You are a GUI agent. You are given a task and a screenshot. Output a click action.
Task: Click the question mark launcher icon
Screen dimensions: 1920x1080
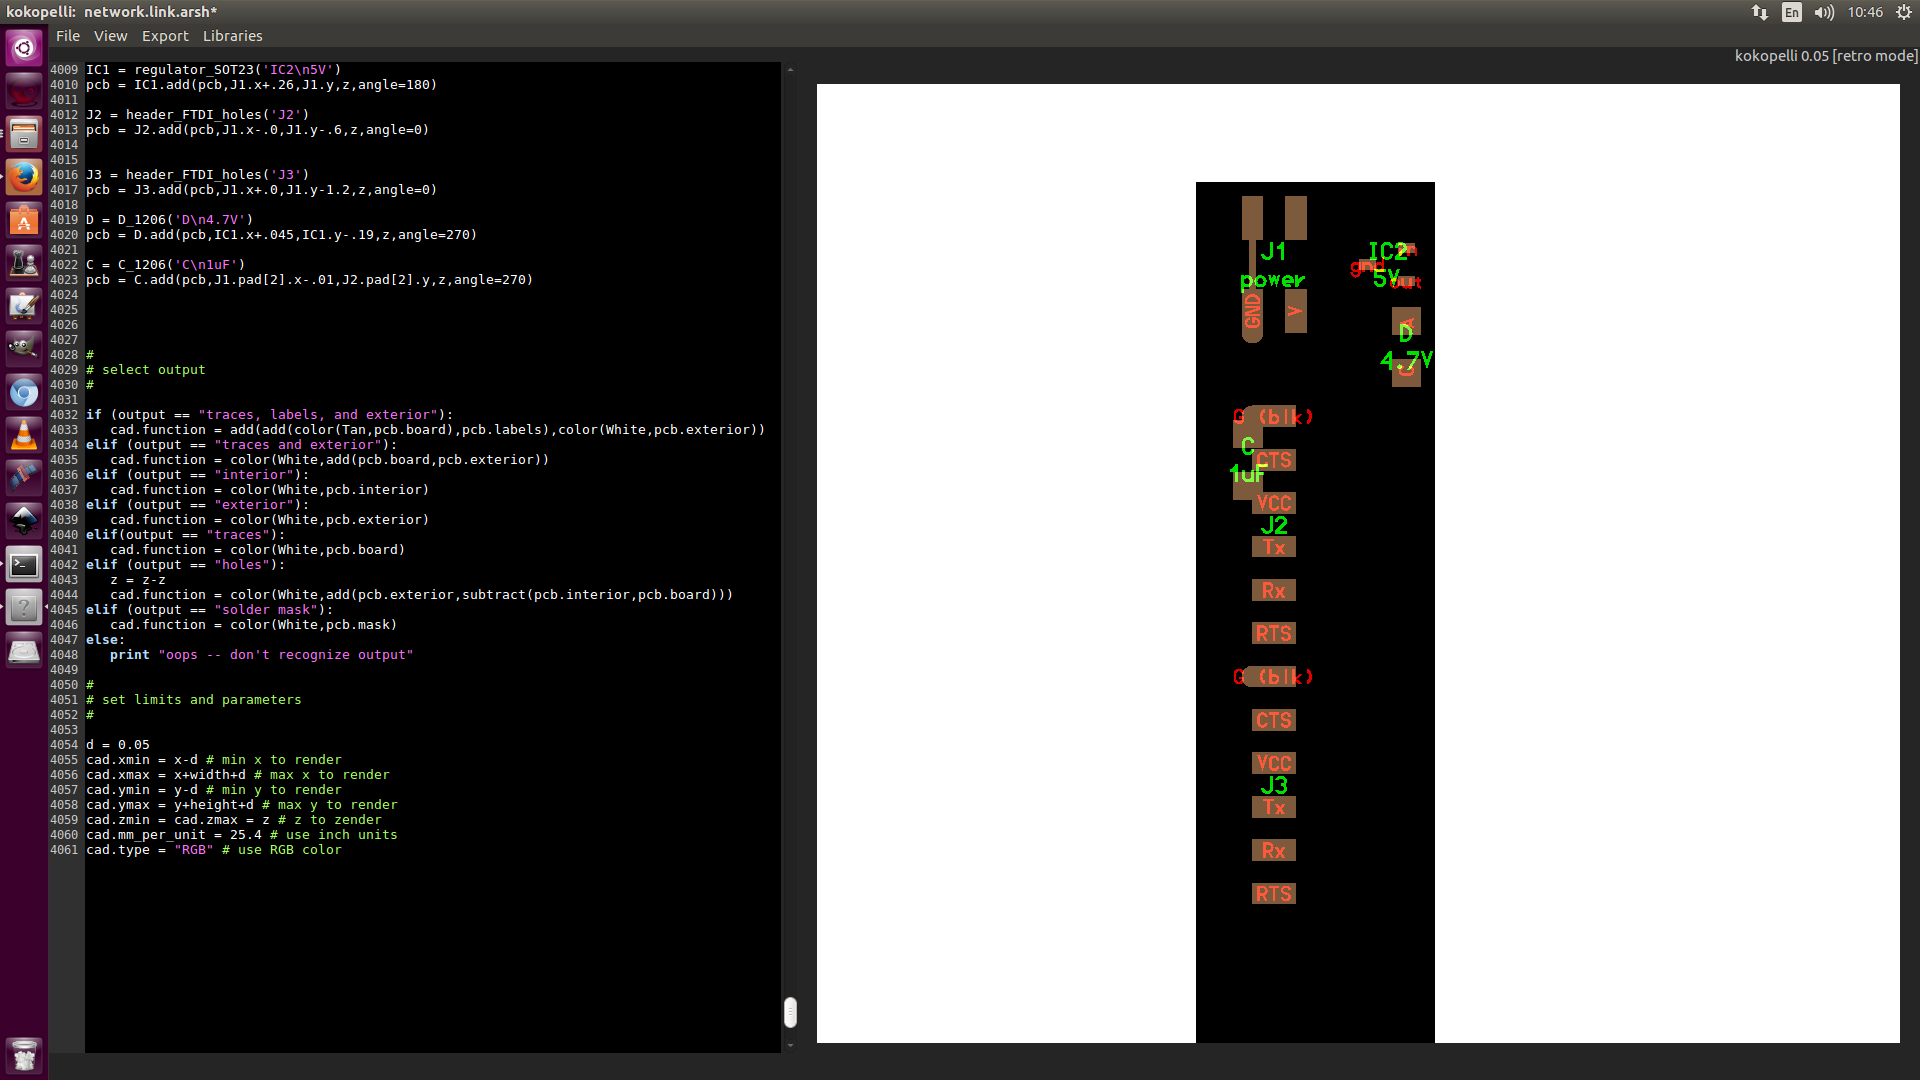(24, 607)
